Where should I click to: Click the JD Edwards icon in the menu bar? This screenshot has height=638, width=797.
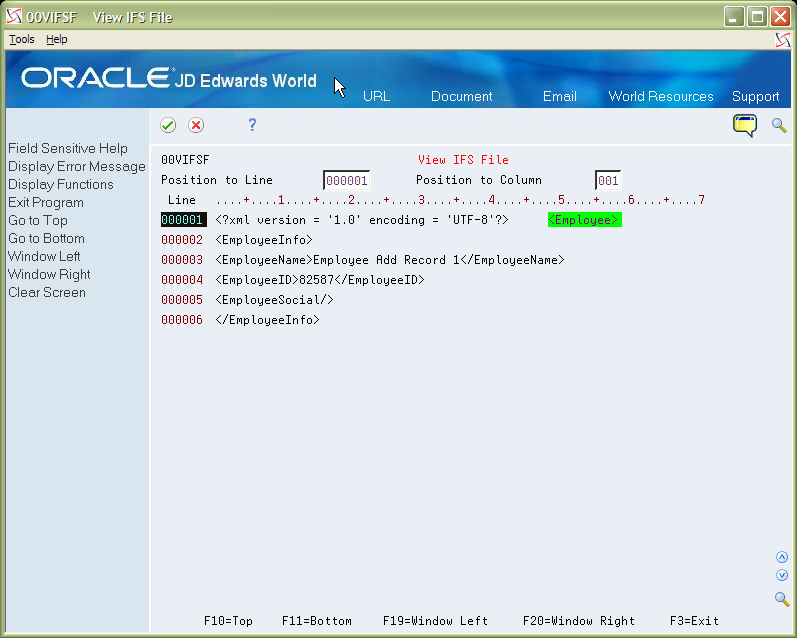(x=783, y=40)
